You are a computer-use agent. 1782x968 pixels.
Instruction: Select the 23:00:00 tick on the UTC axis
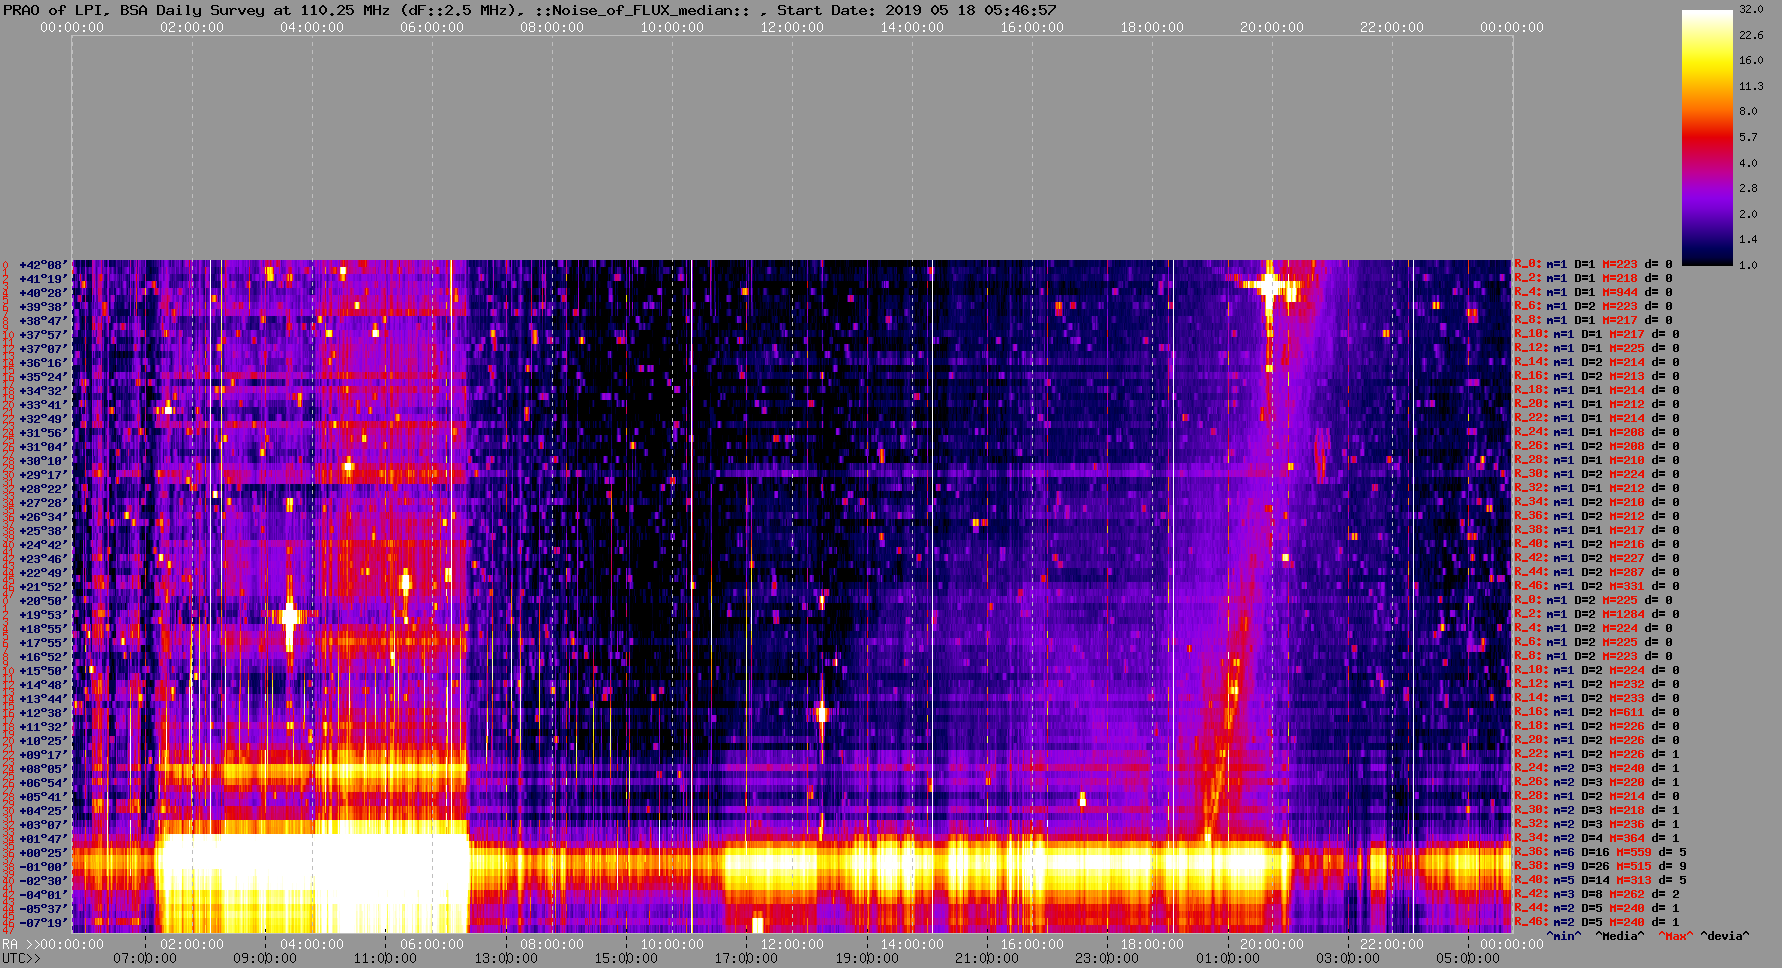click(1107, 958)
